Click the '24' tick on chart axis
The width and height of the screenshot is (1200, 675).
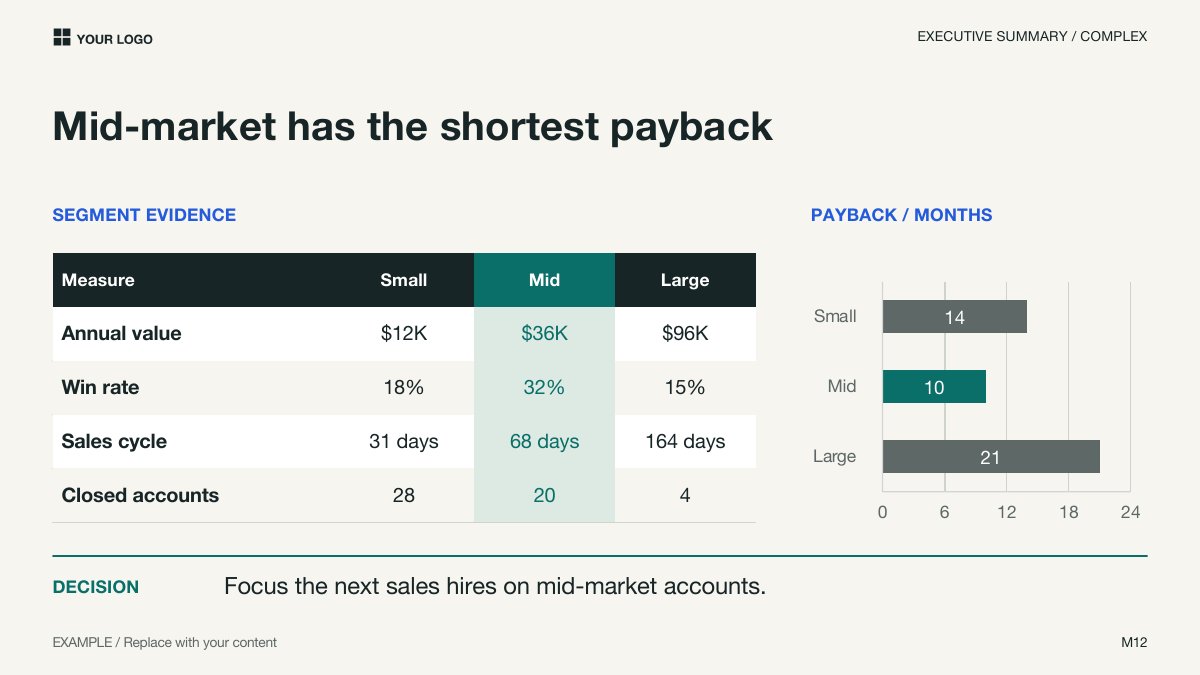[1130, 512]
